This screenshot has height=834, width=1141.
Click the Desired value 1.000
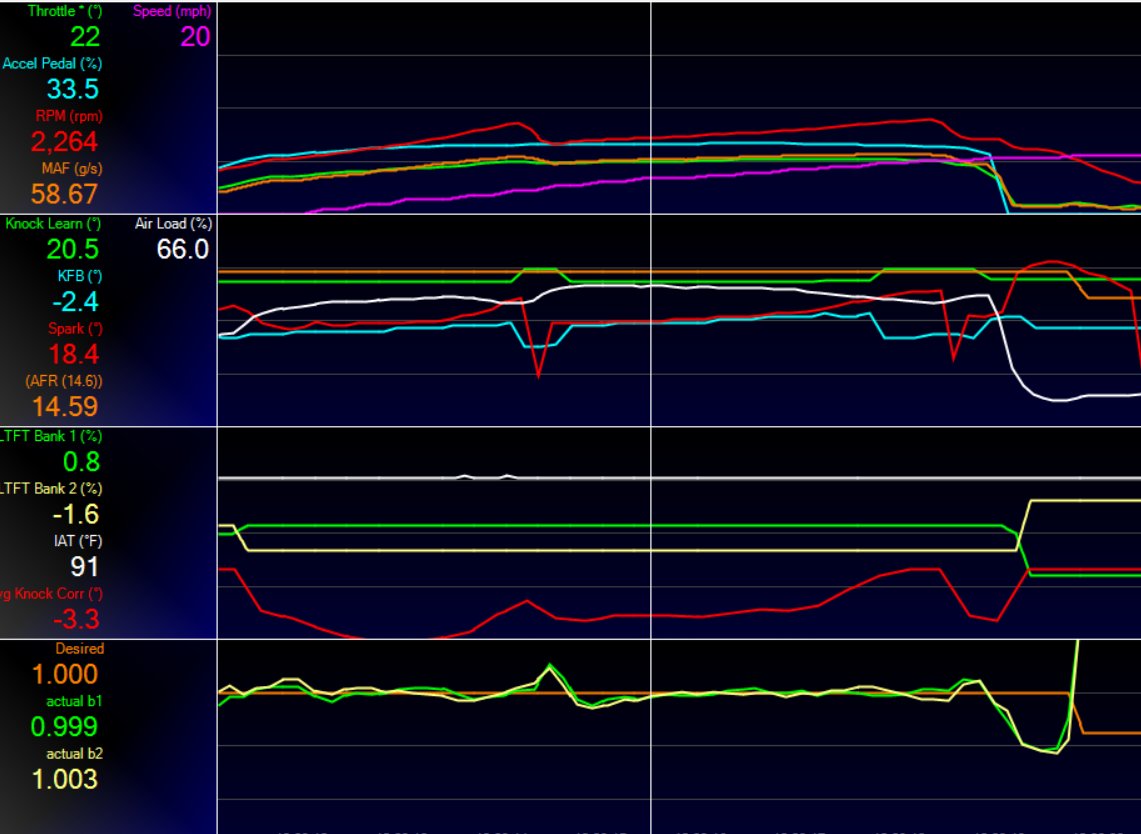65,675
